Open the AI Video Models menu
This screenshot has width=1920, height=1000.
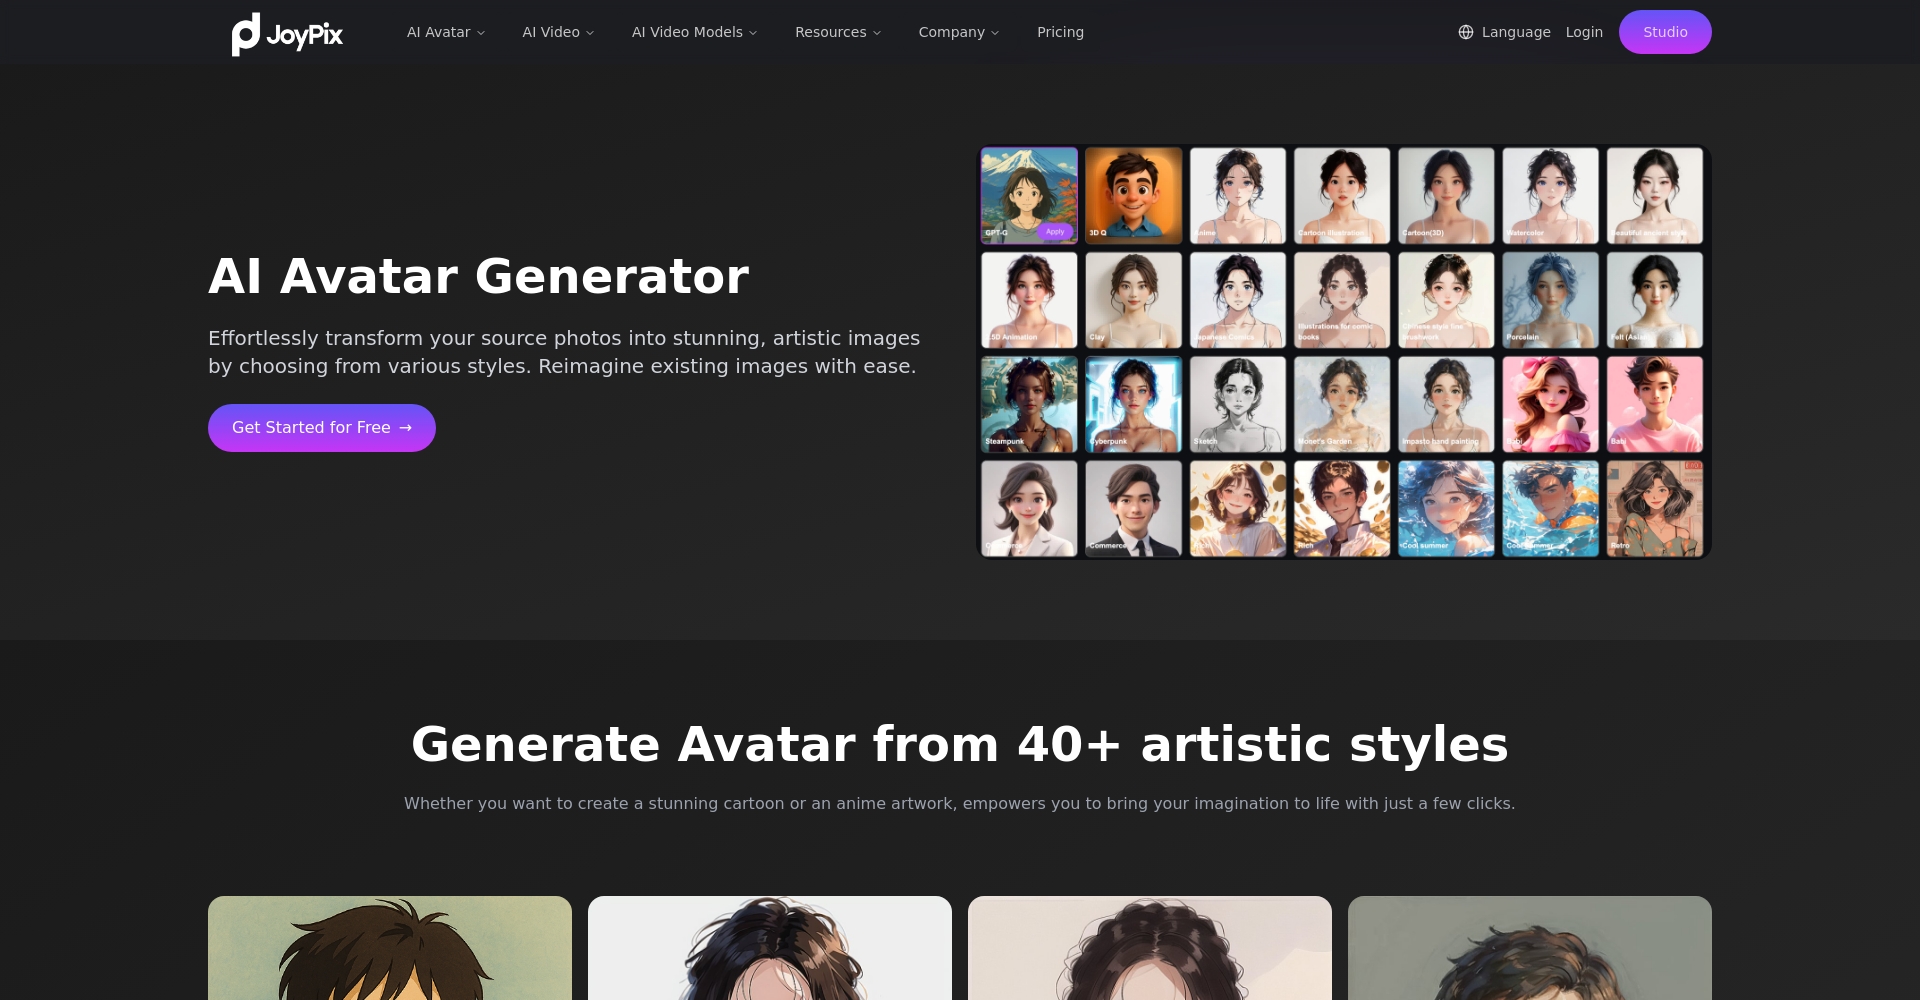click(695, 32)
